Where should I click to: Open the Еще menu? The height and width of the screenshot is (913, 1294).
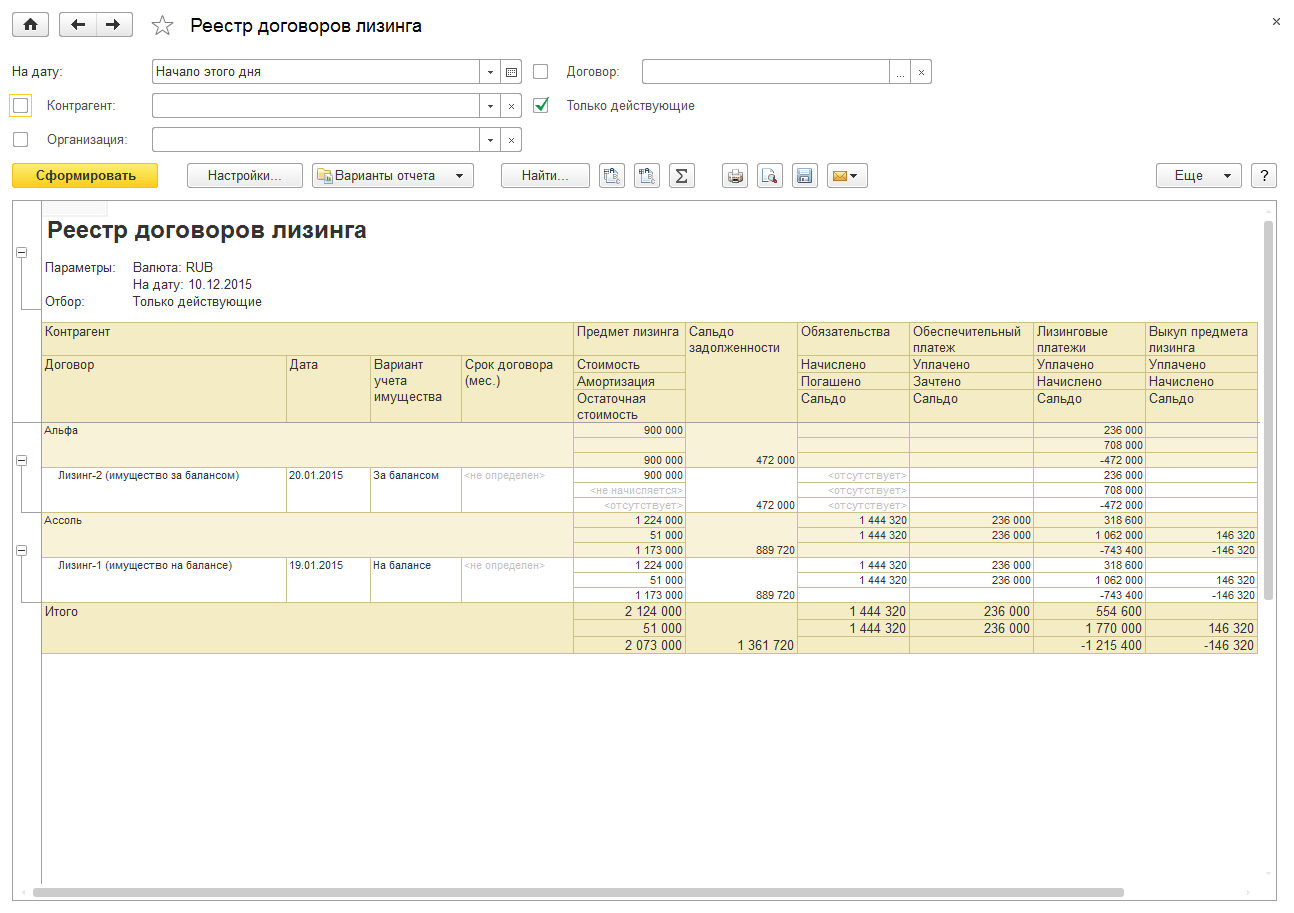pos(1198,176)
